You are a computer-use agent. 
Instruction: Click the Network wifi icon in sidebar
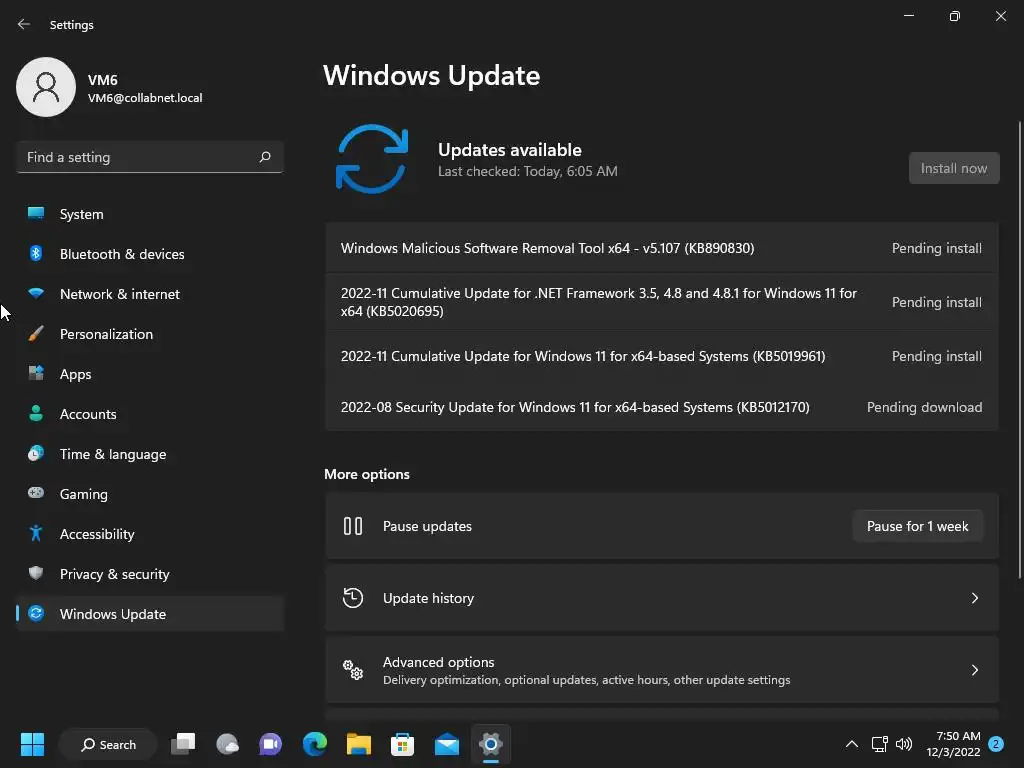(x=36, y=293)
